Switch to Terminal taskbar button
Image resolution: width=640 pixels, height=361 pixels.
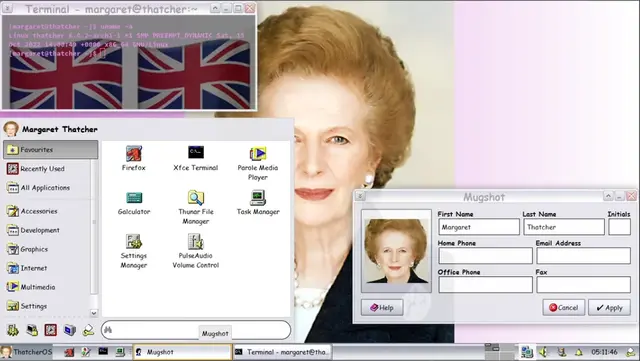(282, 352)
